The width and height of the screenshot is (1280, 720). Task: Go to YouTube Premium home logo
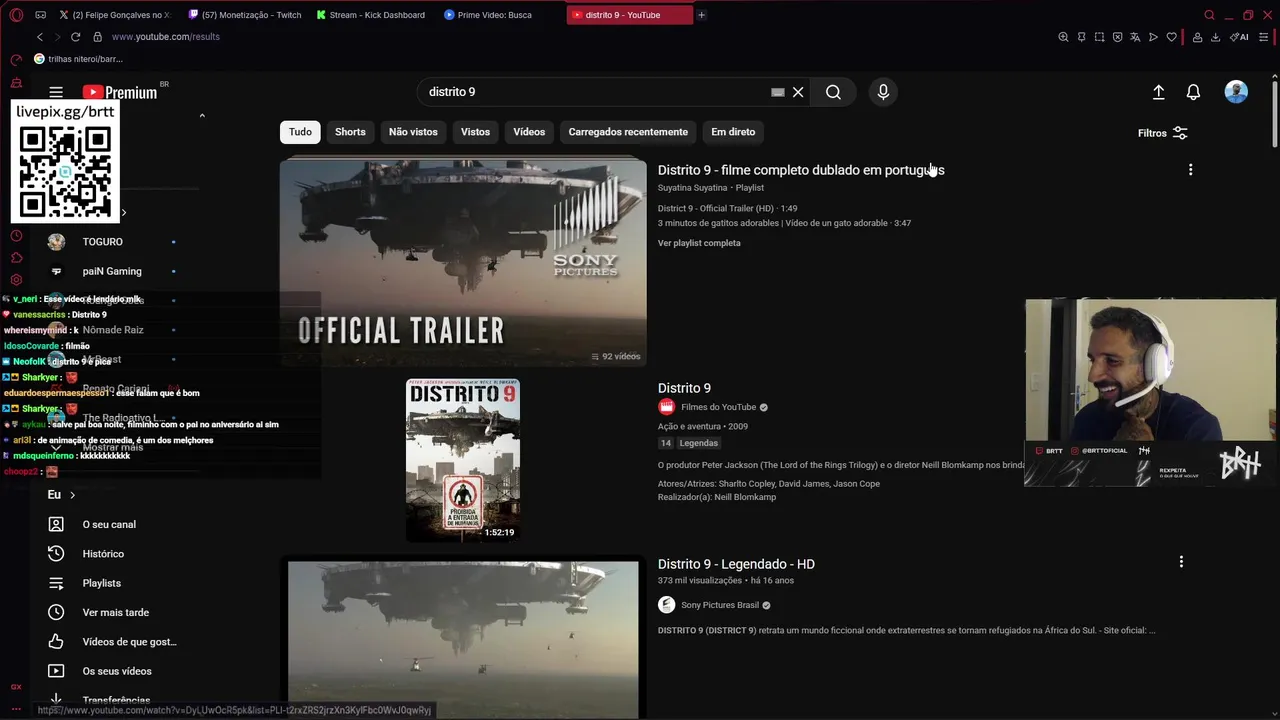[120, 92]
